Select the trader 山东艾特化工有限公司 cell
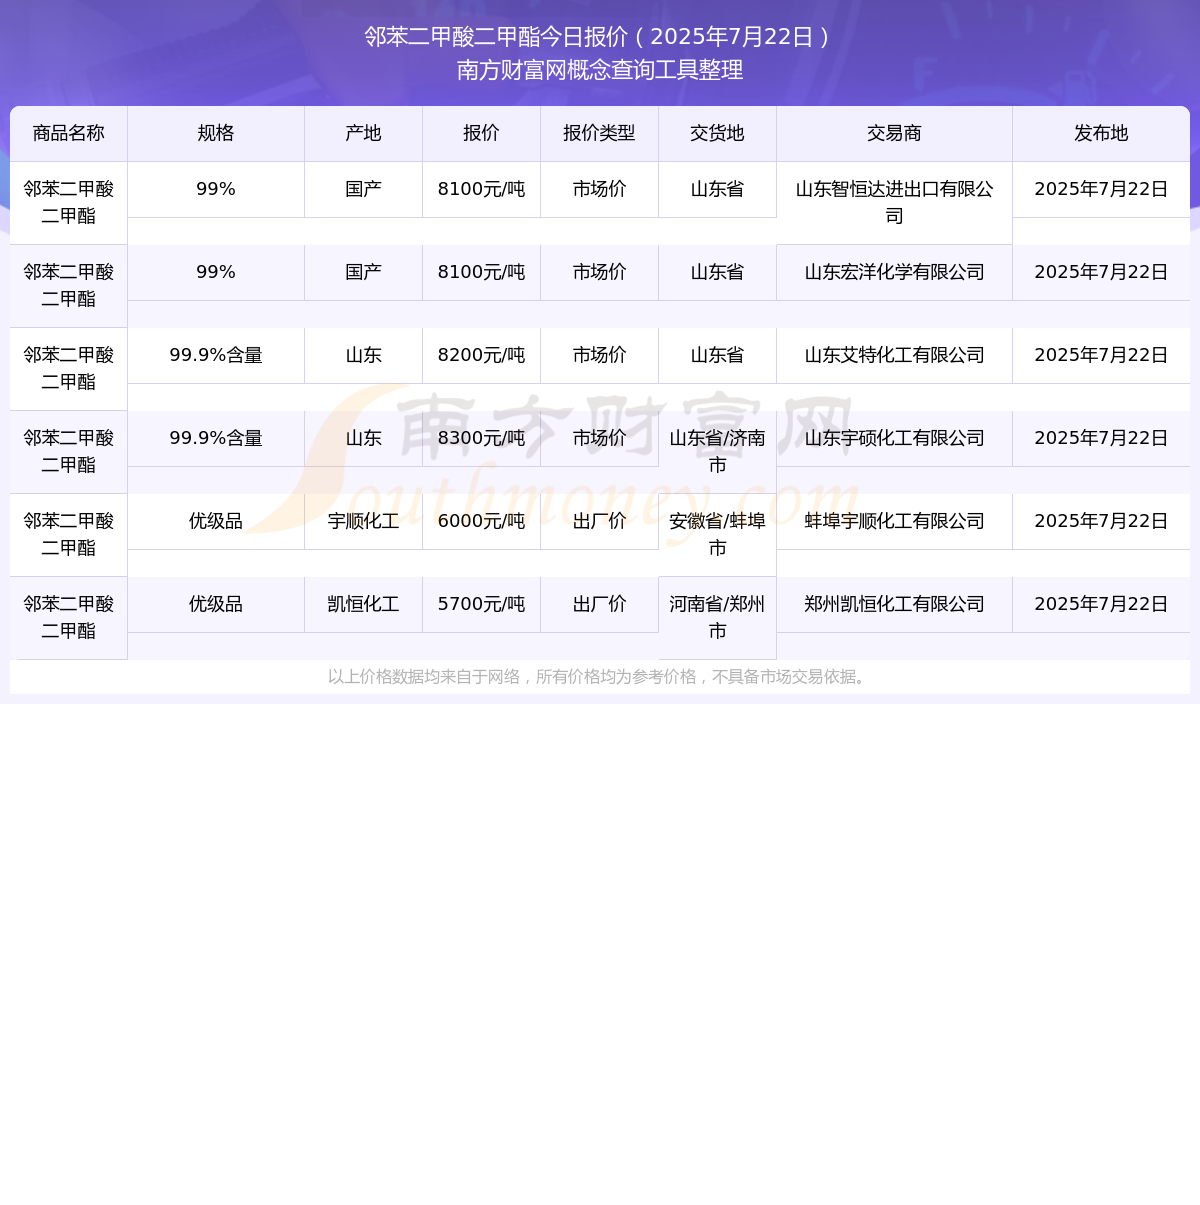This screenshot has width=1200, height=1205. point(895,356)
